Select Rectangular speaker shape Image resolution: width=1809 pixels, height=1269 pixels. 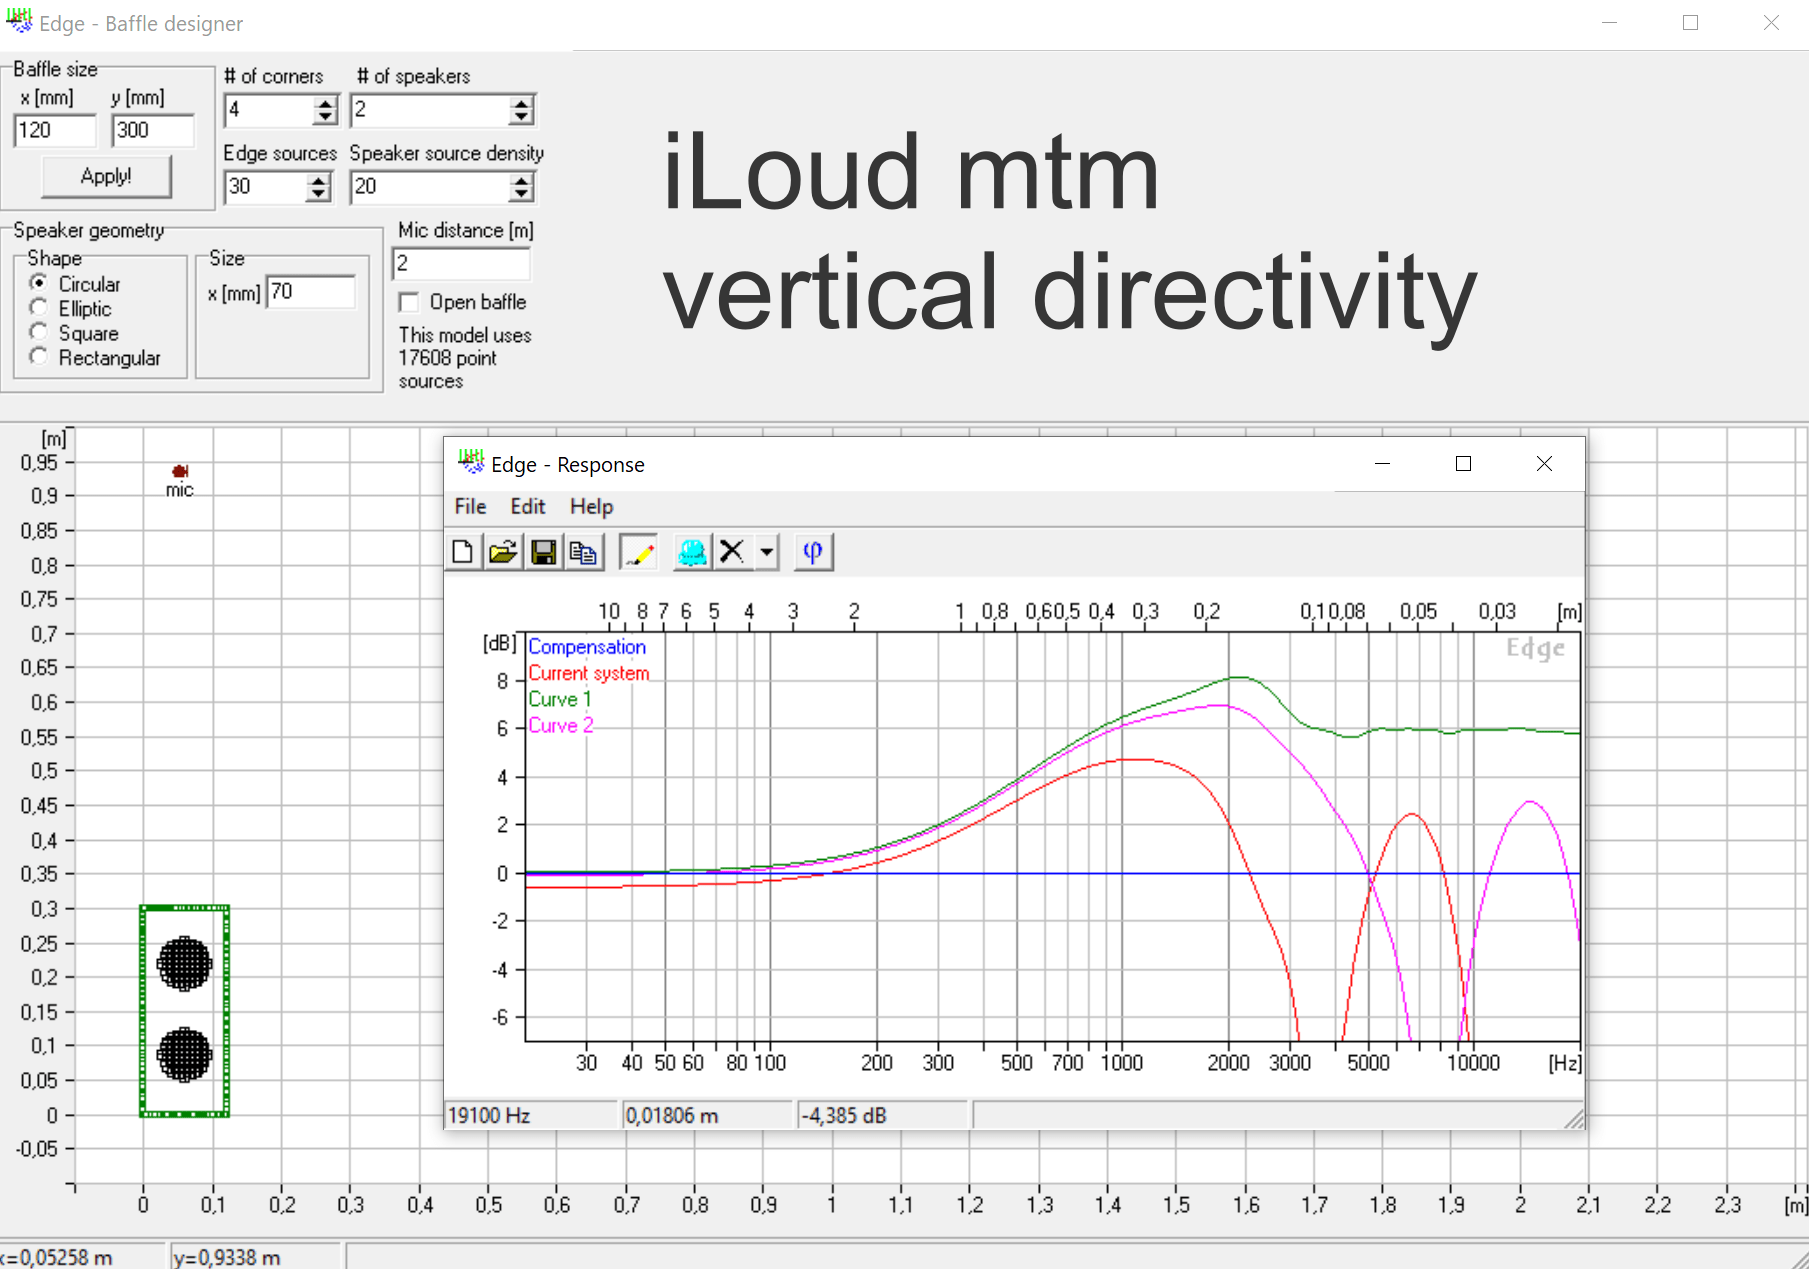click(39, 357)
